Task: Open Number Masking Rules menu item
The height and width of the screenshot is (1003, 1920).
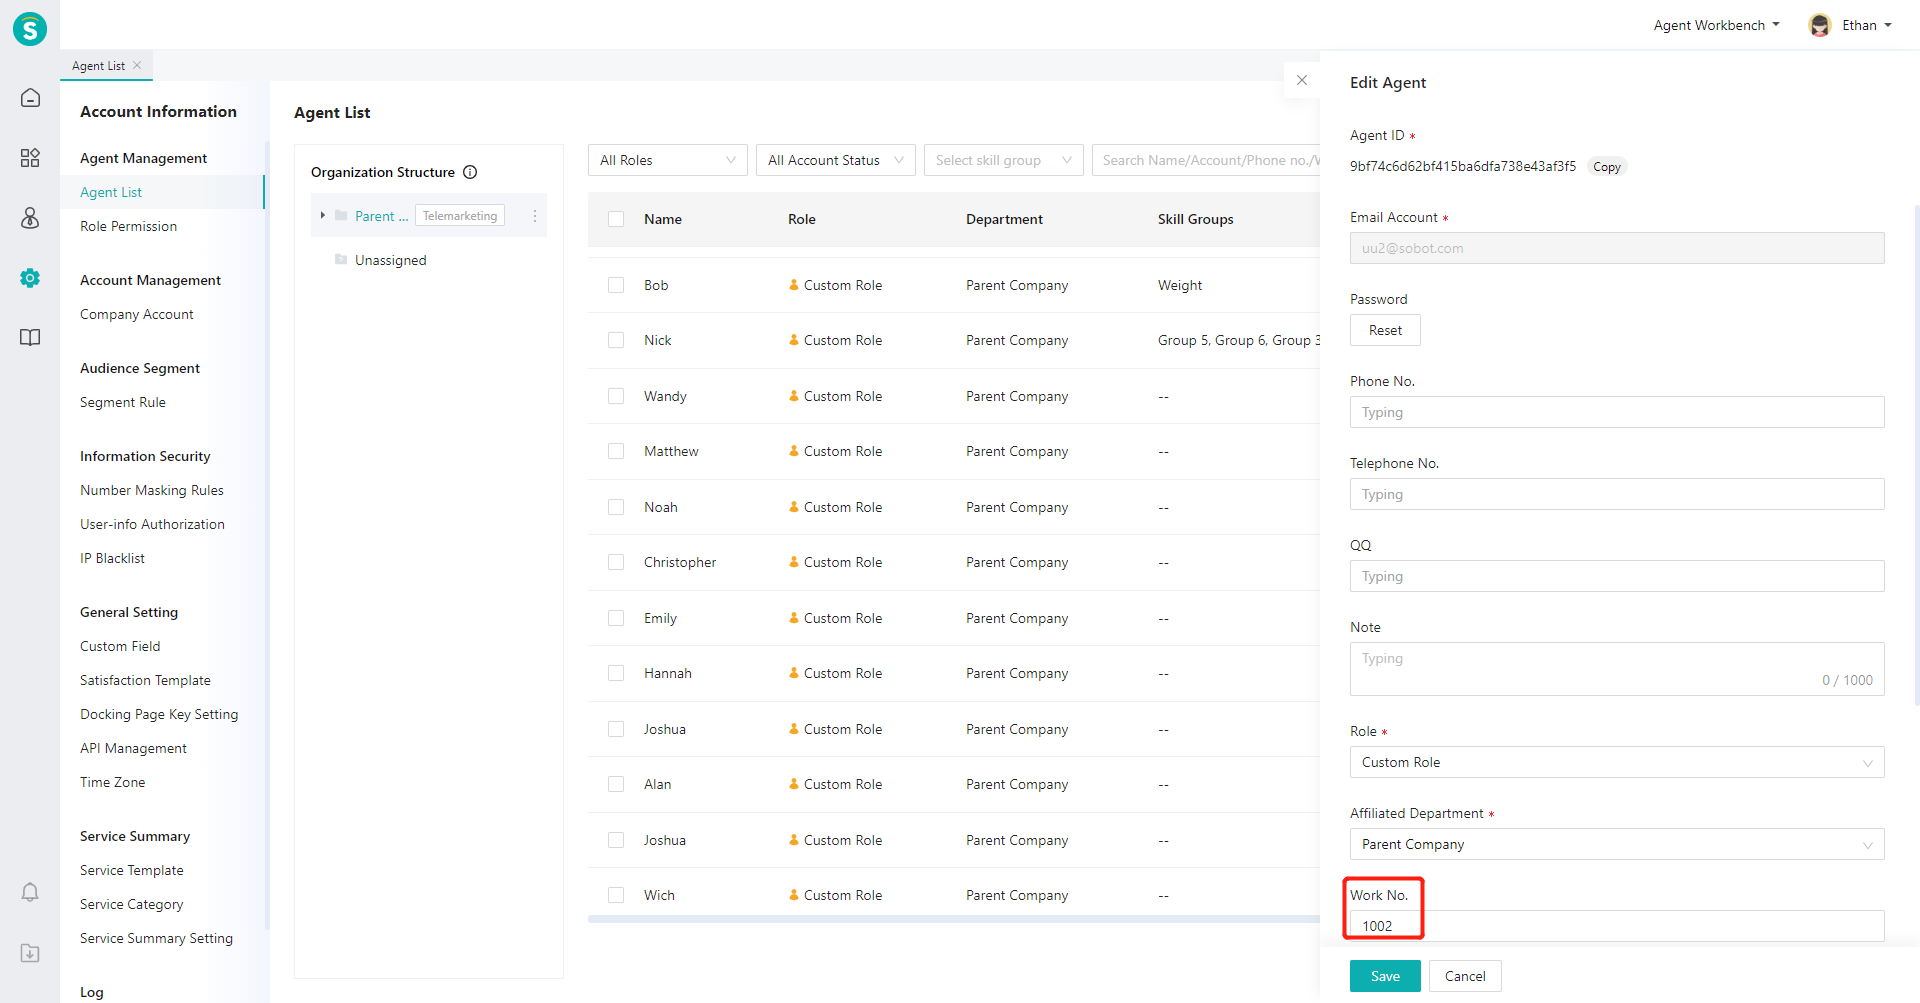Action: point(152,490)
